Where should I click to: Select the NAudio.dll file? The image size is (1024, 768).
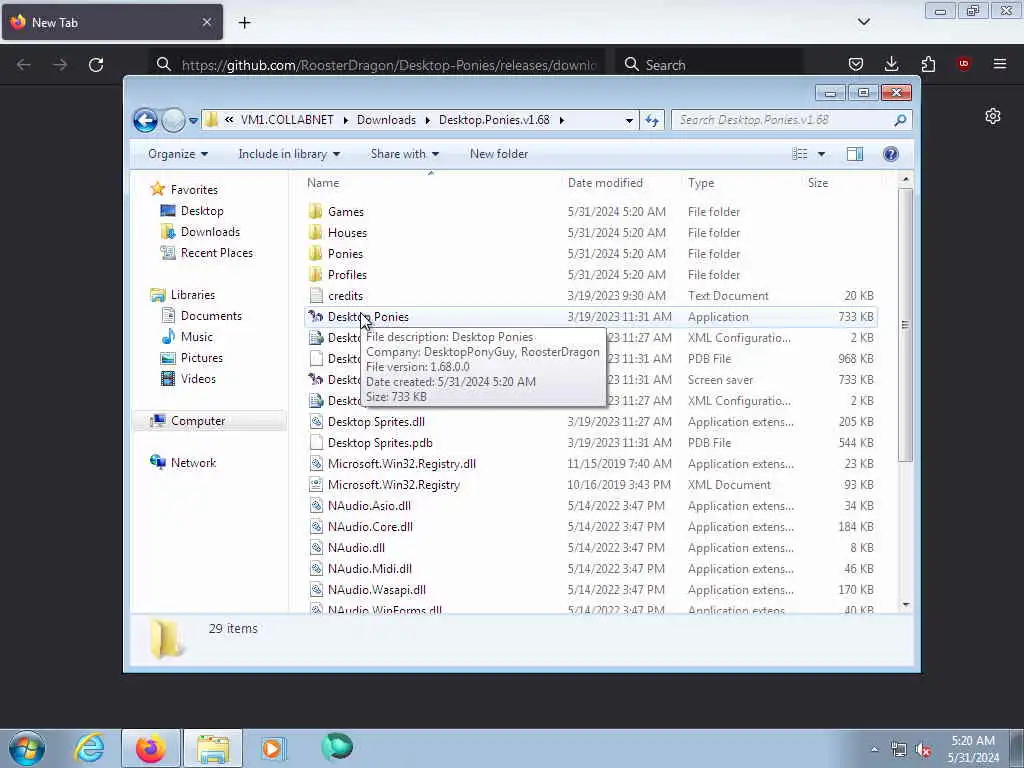click(x=356, y=547)
